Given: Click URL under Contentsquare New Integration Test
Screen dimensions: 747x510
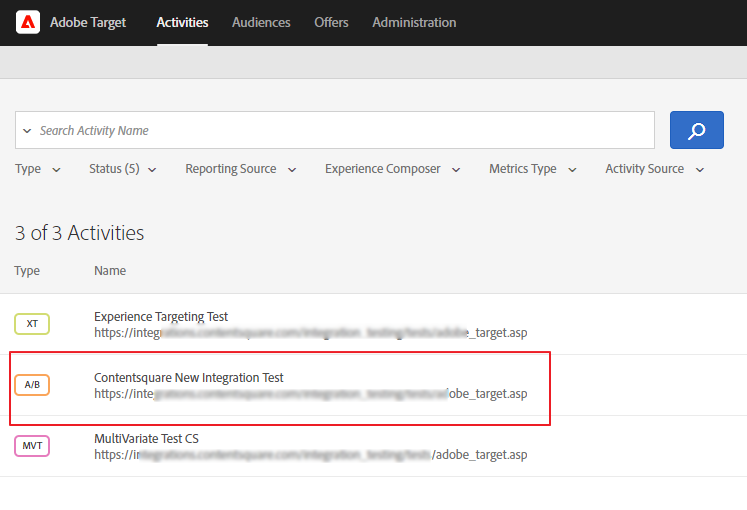Looking at the screenshot, I should (x=311, y=394).
